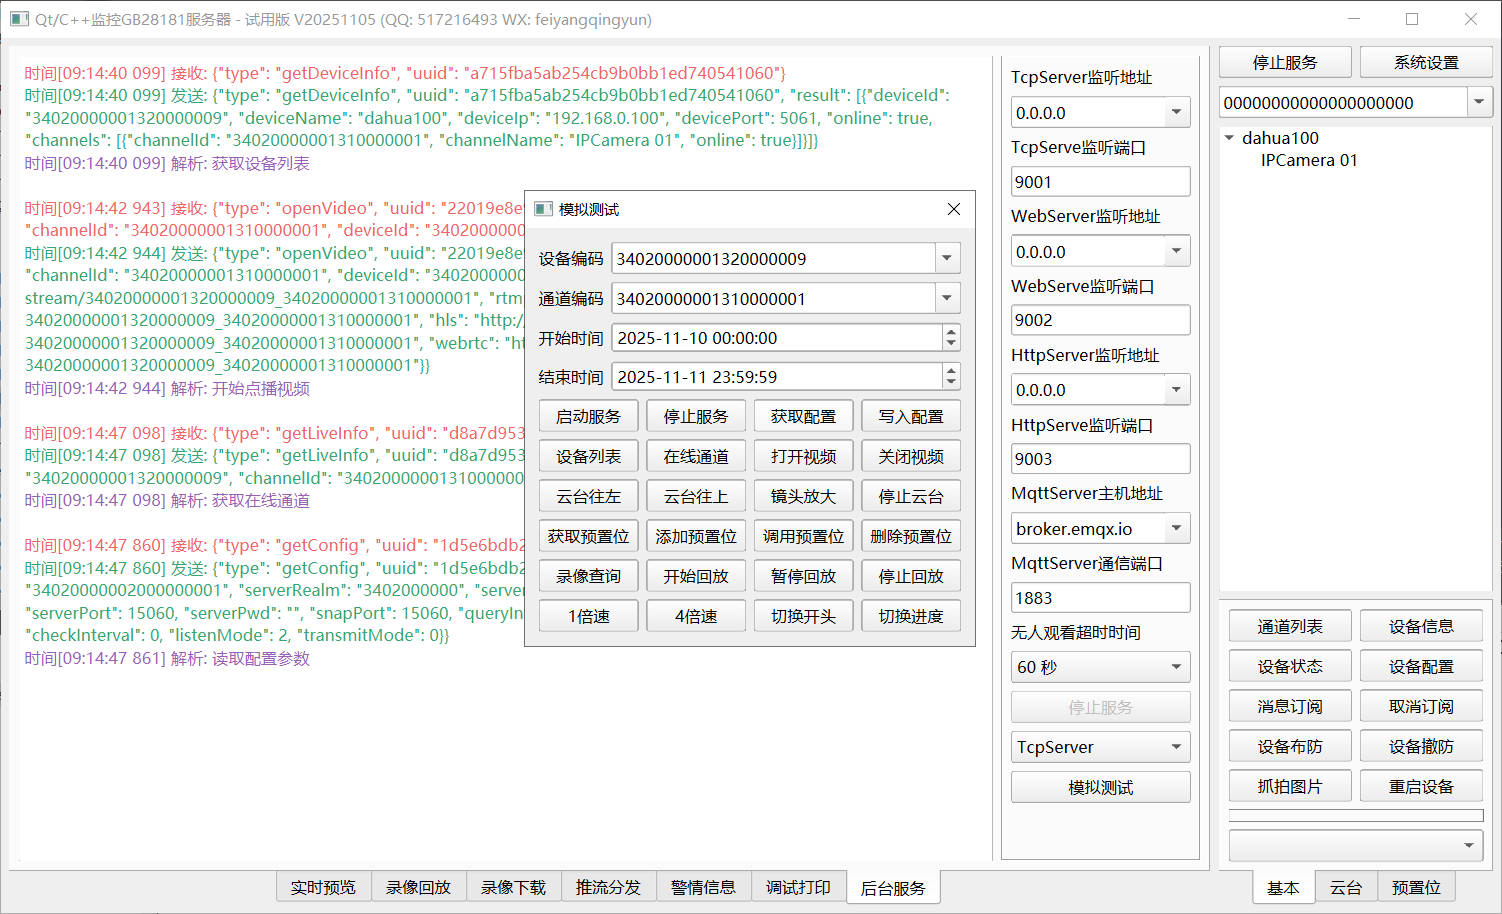The width and height of the screenshot is (1502, 914).
Task: Click the 写入配置 button
Action: (911, 416)
